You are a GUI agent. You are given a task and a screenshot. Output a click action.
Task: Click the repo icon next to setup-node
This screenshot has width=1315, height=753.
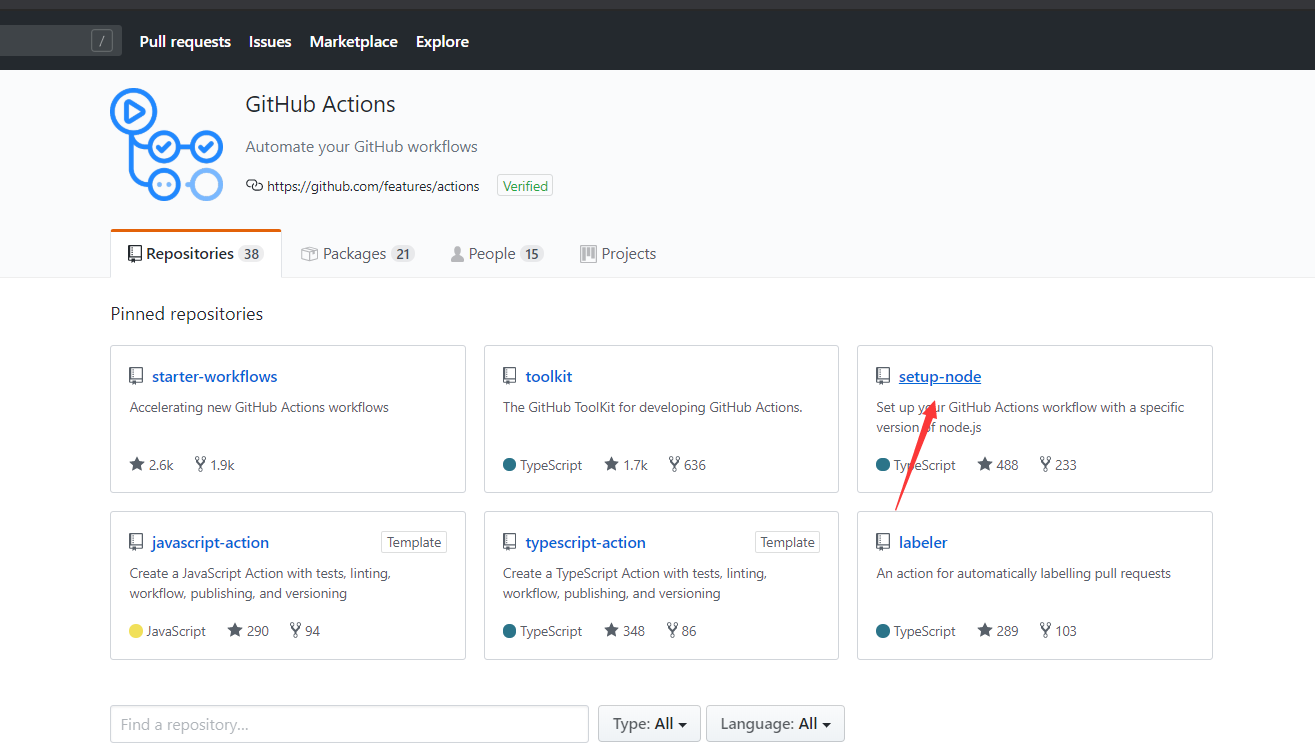(x=883, y=376)
